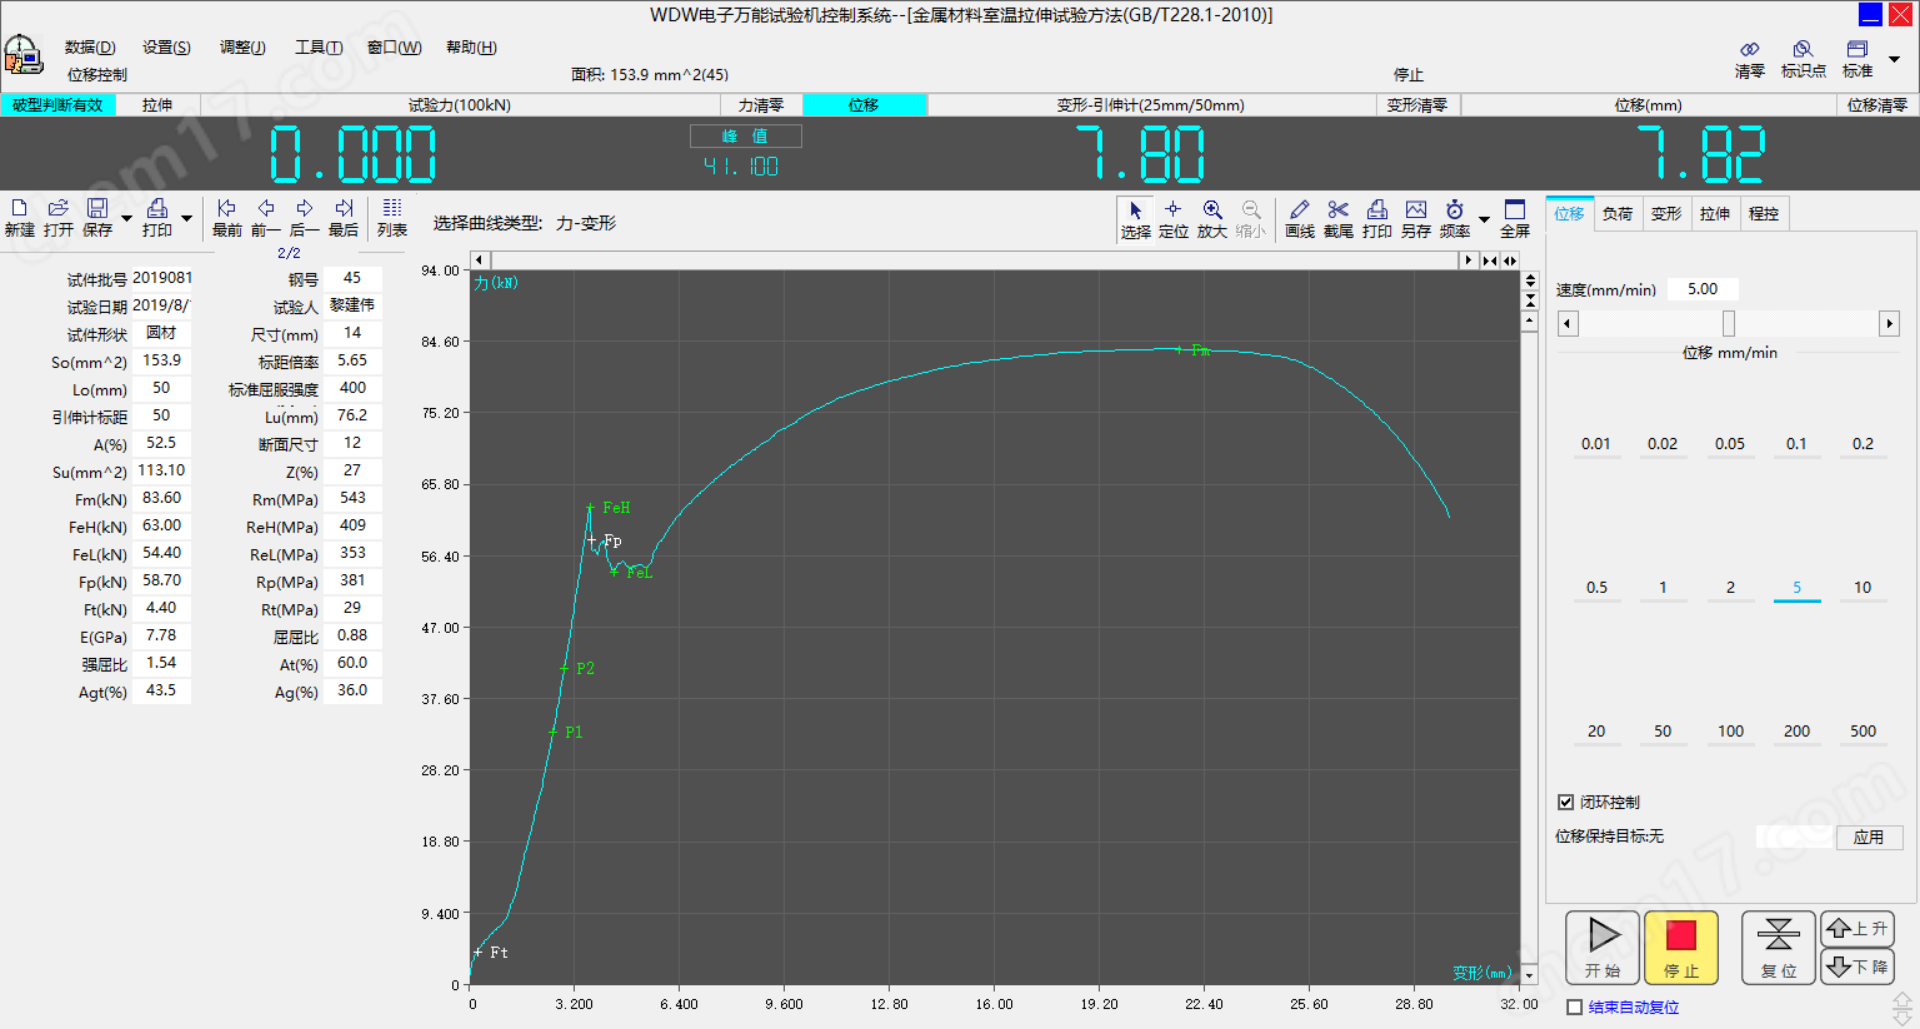
Task: Click the right arrow of speed slider
Action: point(1889,324)
